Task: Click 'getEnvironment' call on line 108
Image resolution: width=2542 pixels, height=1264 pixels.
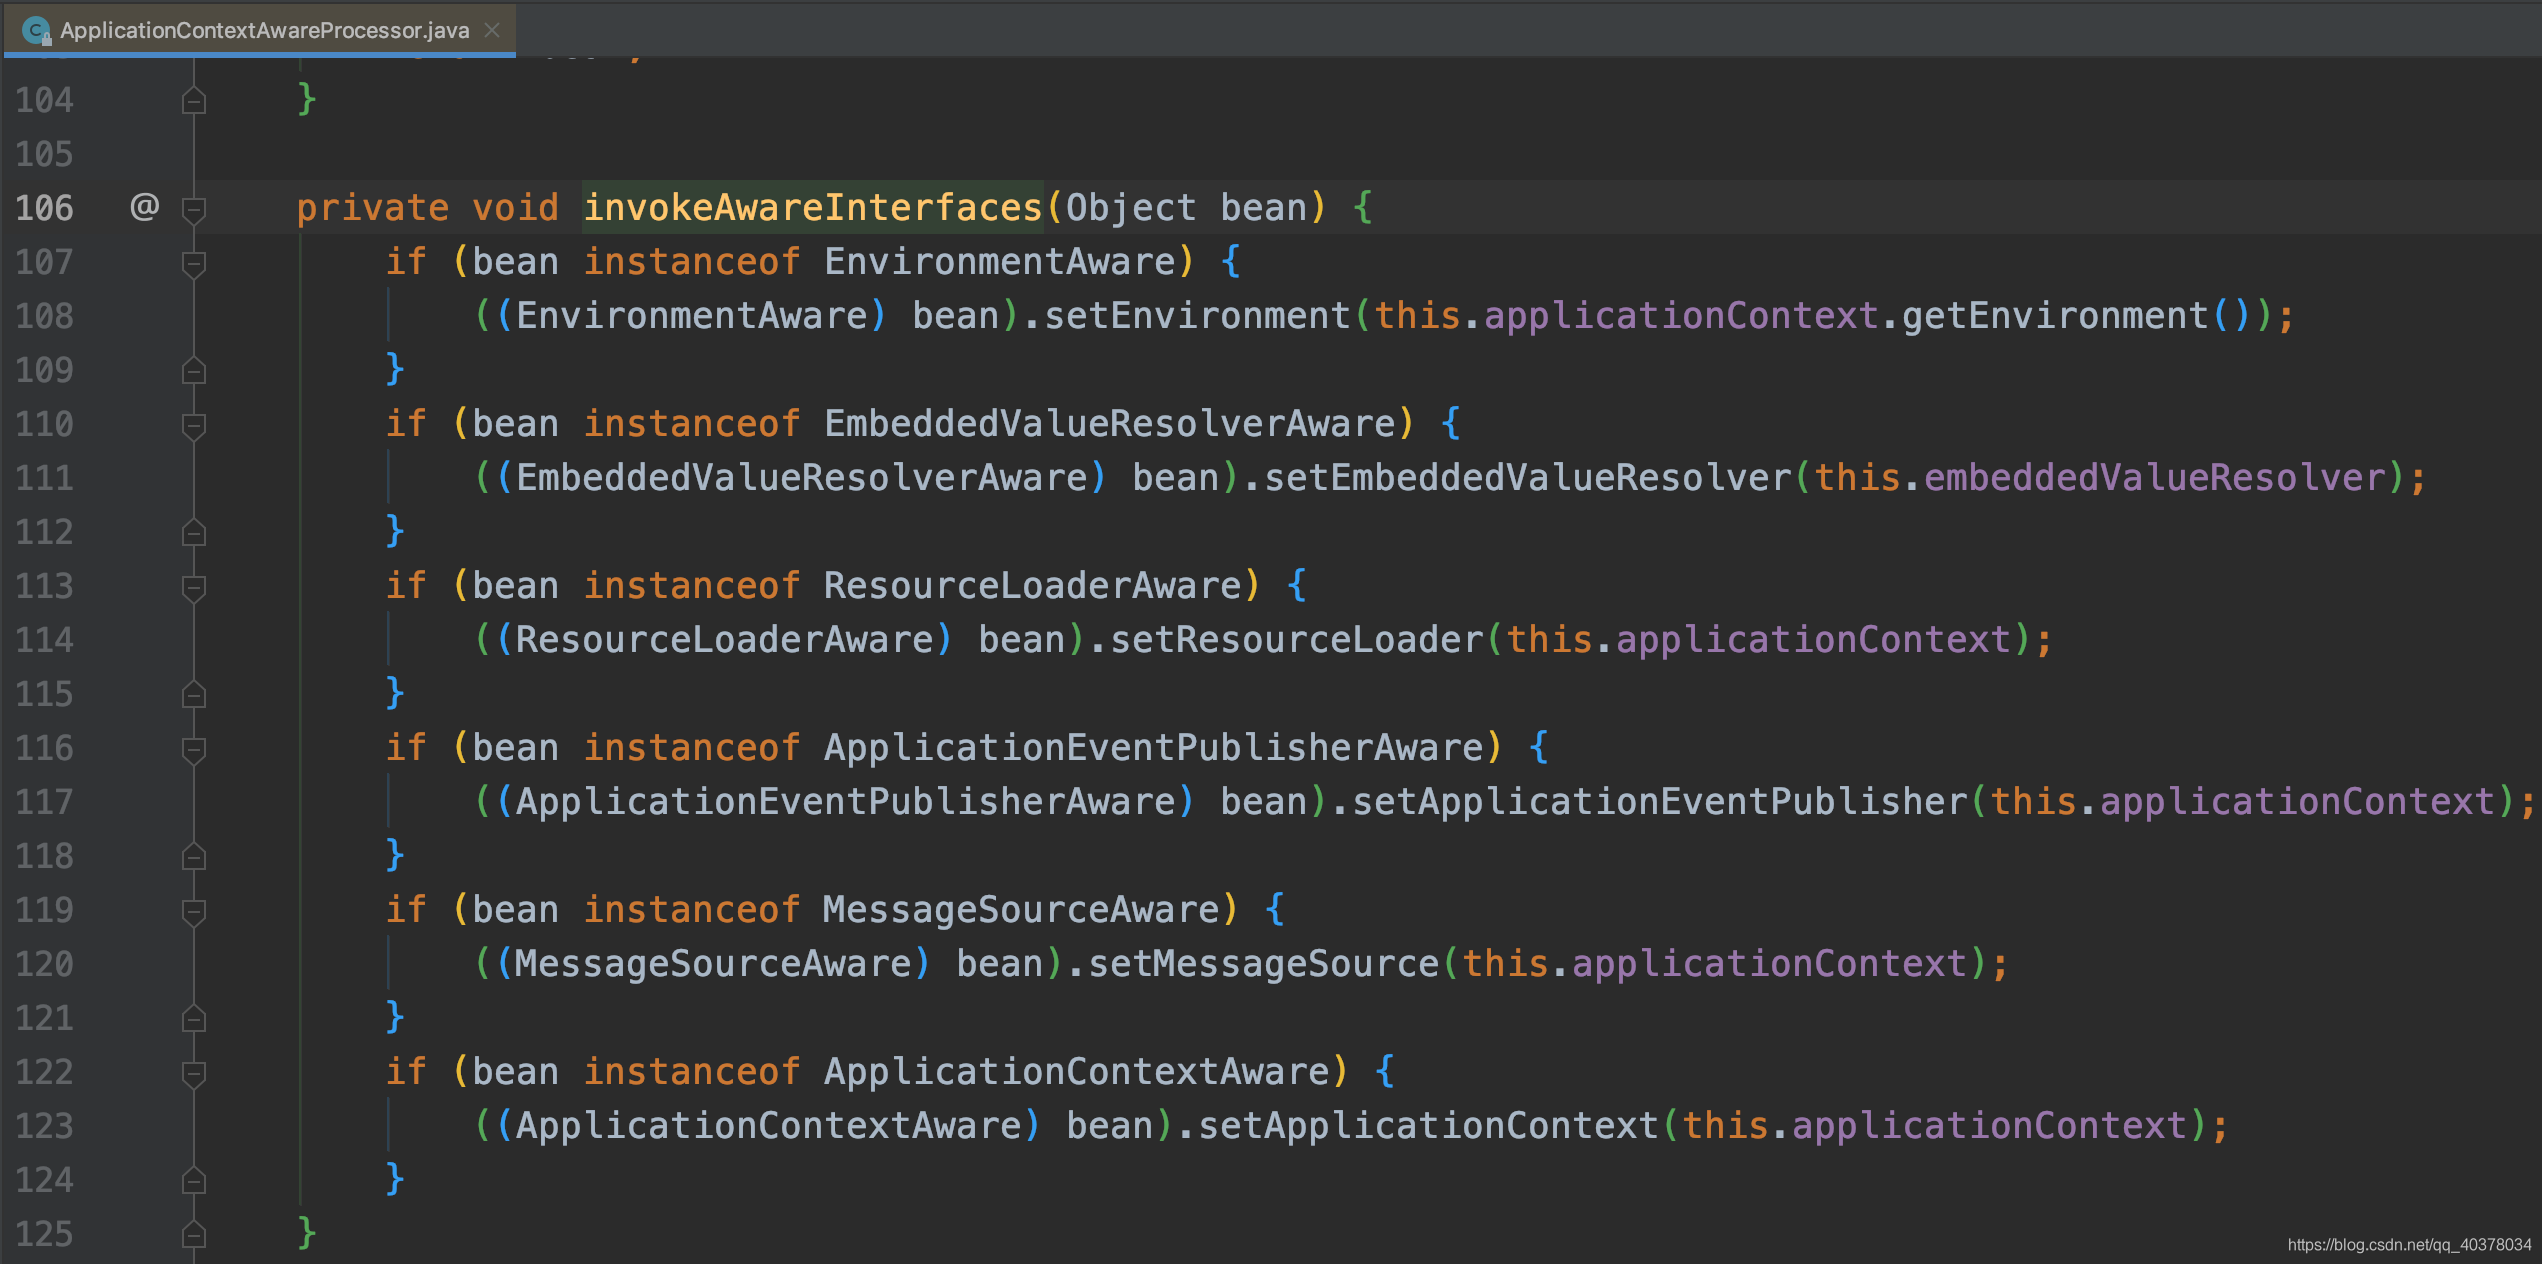Action: coord(2055,316)
